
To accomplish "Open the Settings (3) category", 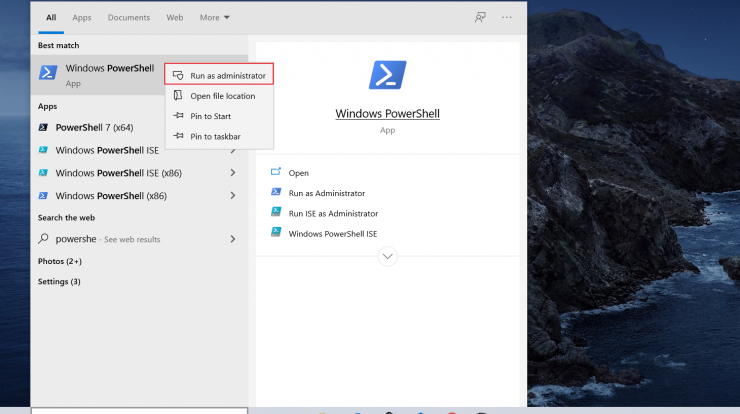I will click(x=59, y=281).
